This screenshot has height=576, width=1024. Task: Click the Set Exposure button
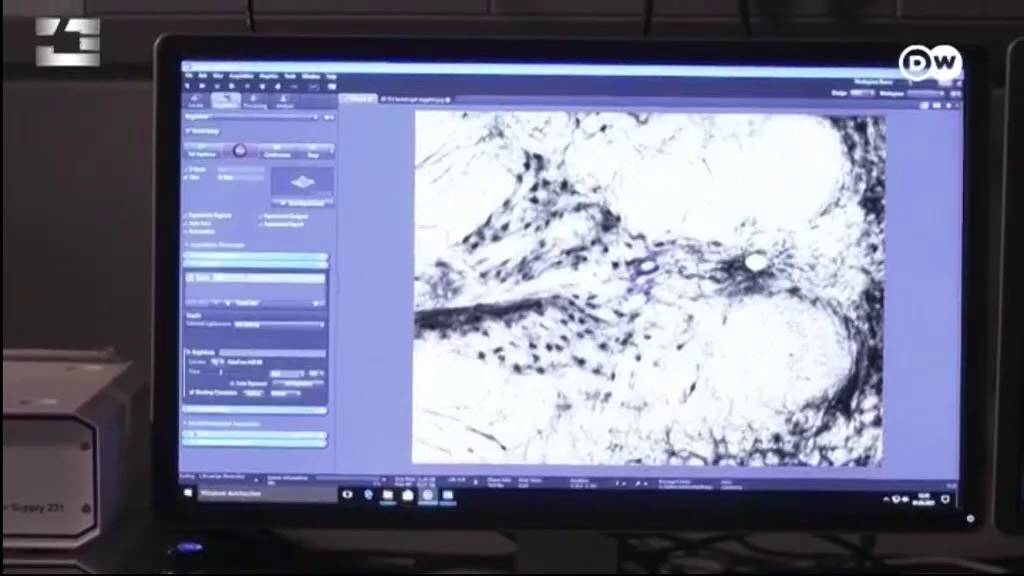[x=203, y=152]
